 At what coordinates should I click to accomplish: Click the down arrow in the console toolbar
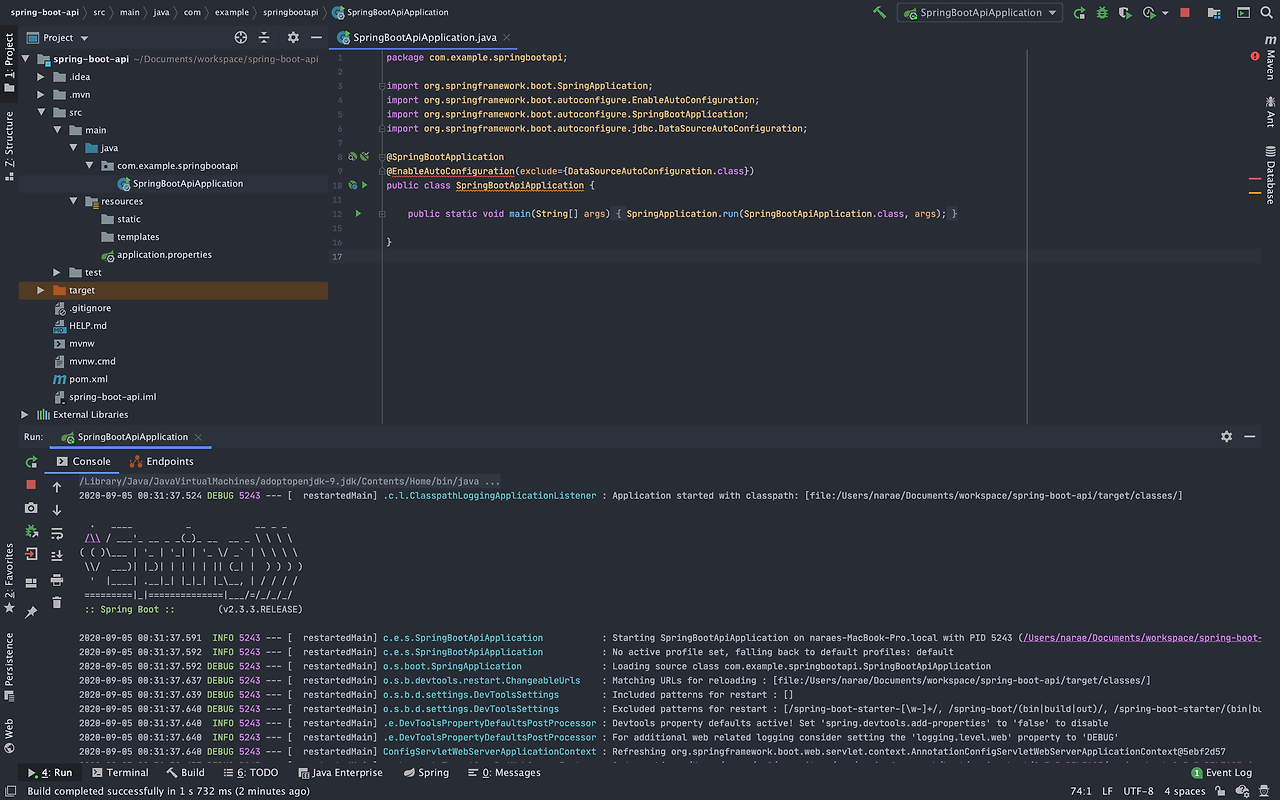pyautogui.click(x=57, y=510)
